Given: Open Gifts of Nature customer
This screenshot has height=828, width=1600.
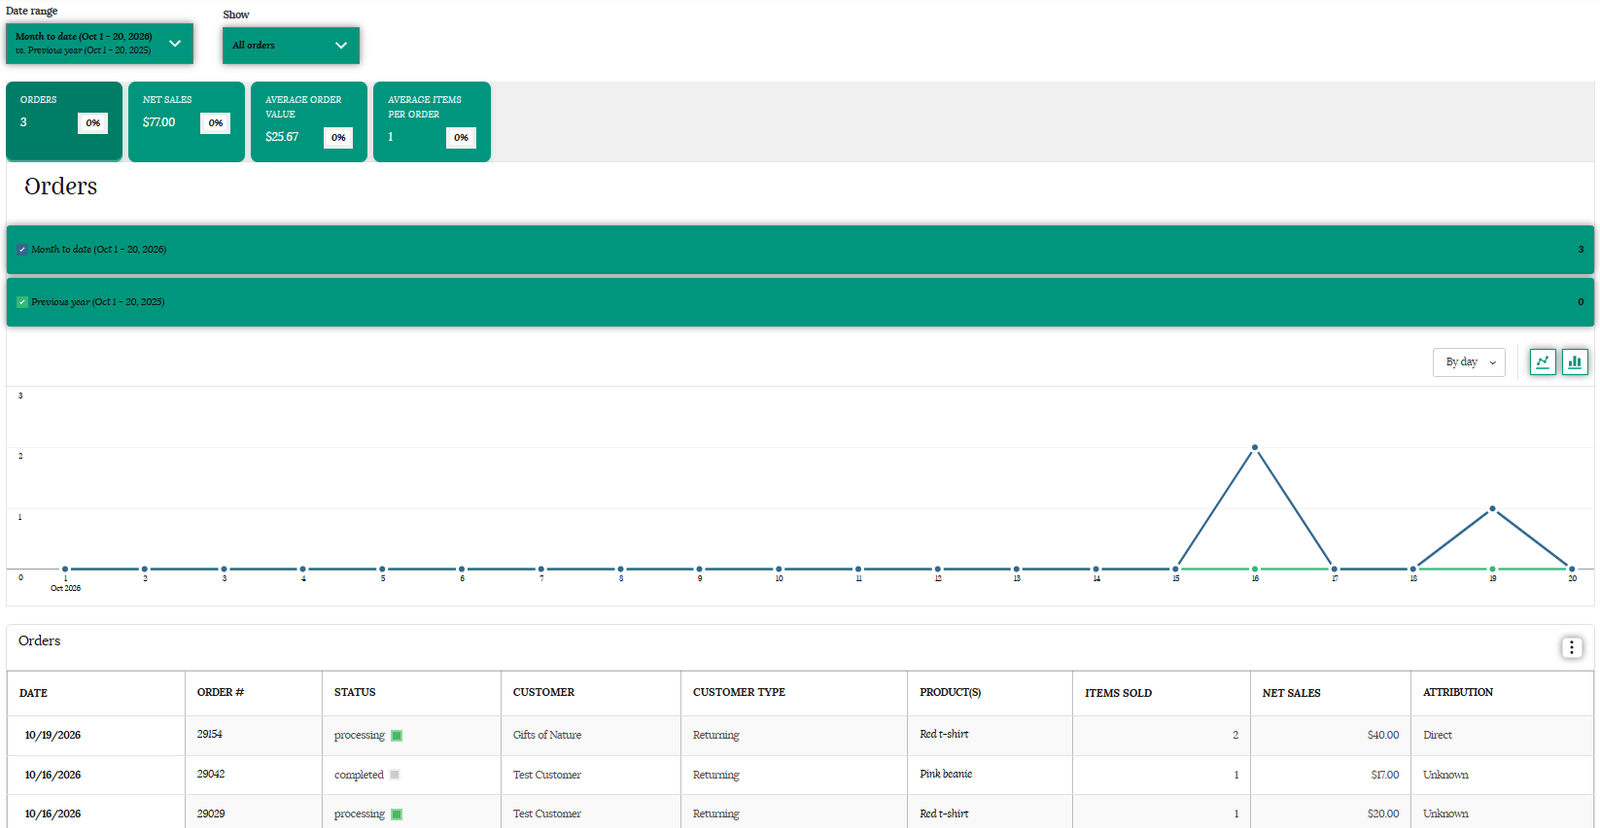Looking at the screenshot, I should (x=547, y=735).
